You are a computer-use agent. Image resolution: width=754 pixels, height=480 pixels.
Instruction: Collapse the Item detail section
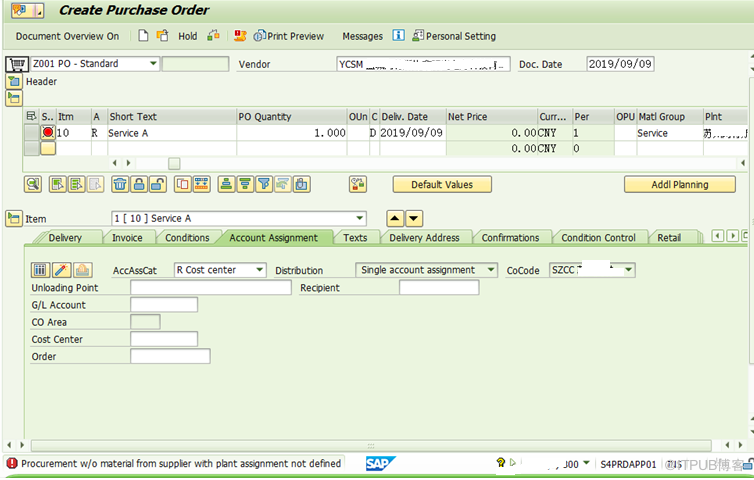(14, 218)
